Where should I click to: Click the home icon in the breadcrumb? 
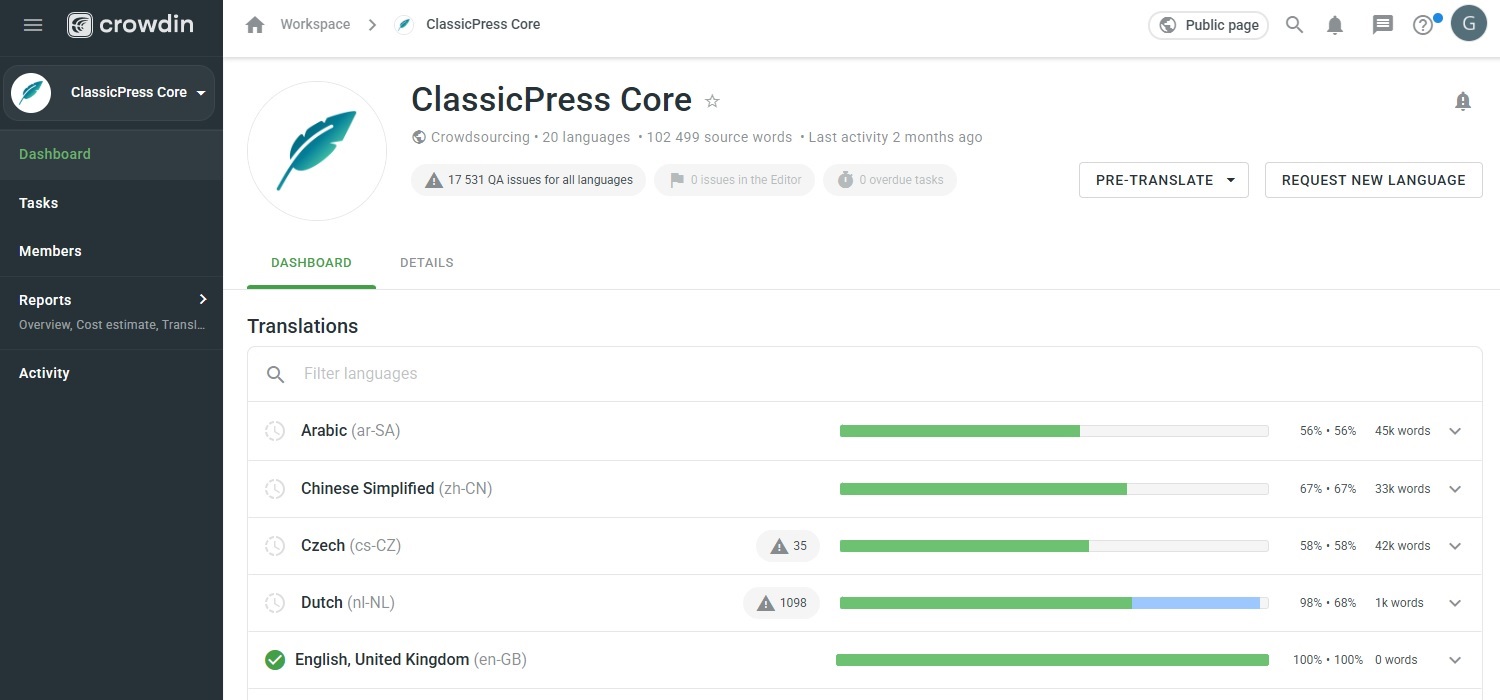255,25
